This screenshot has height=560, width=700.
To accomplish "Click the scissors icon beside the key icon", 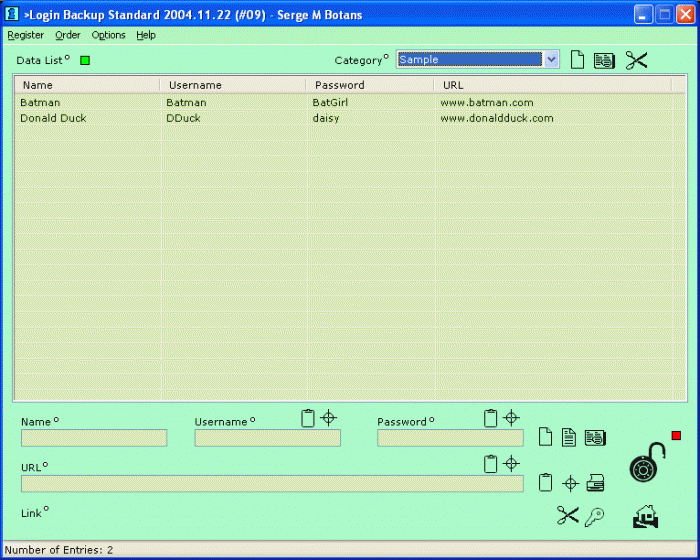I will [568, 516].
